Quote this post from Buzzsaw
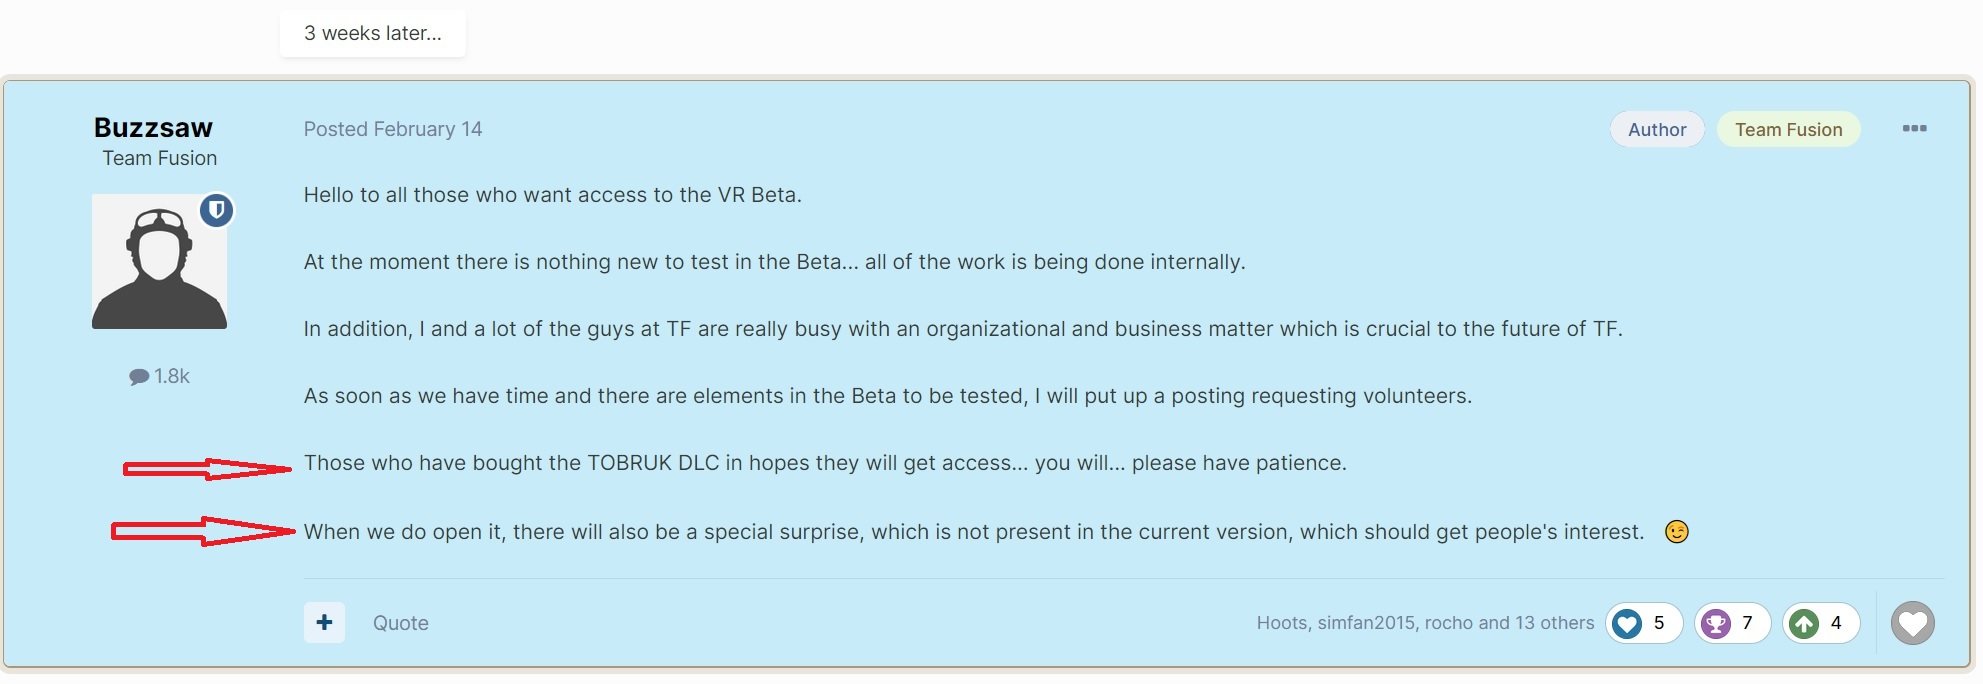Viewport: 1983px width, 684px height. [400, 623]
